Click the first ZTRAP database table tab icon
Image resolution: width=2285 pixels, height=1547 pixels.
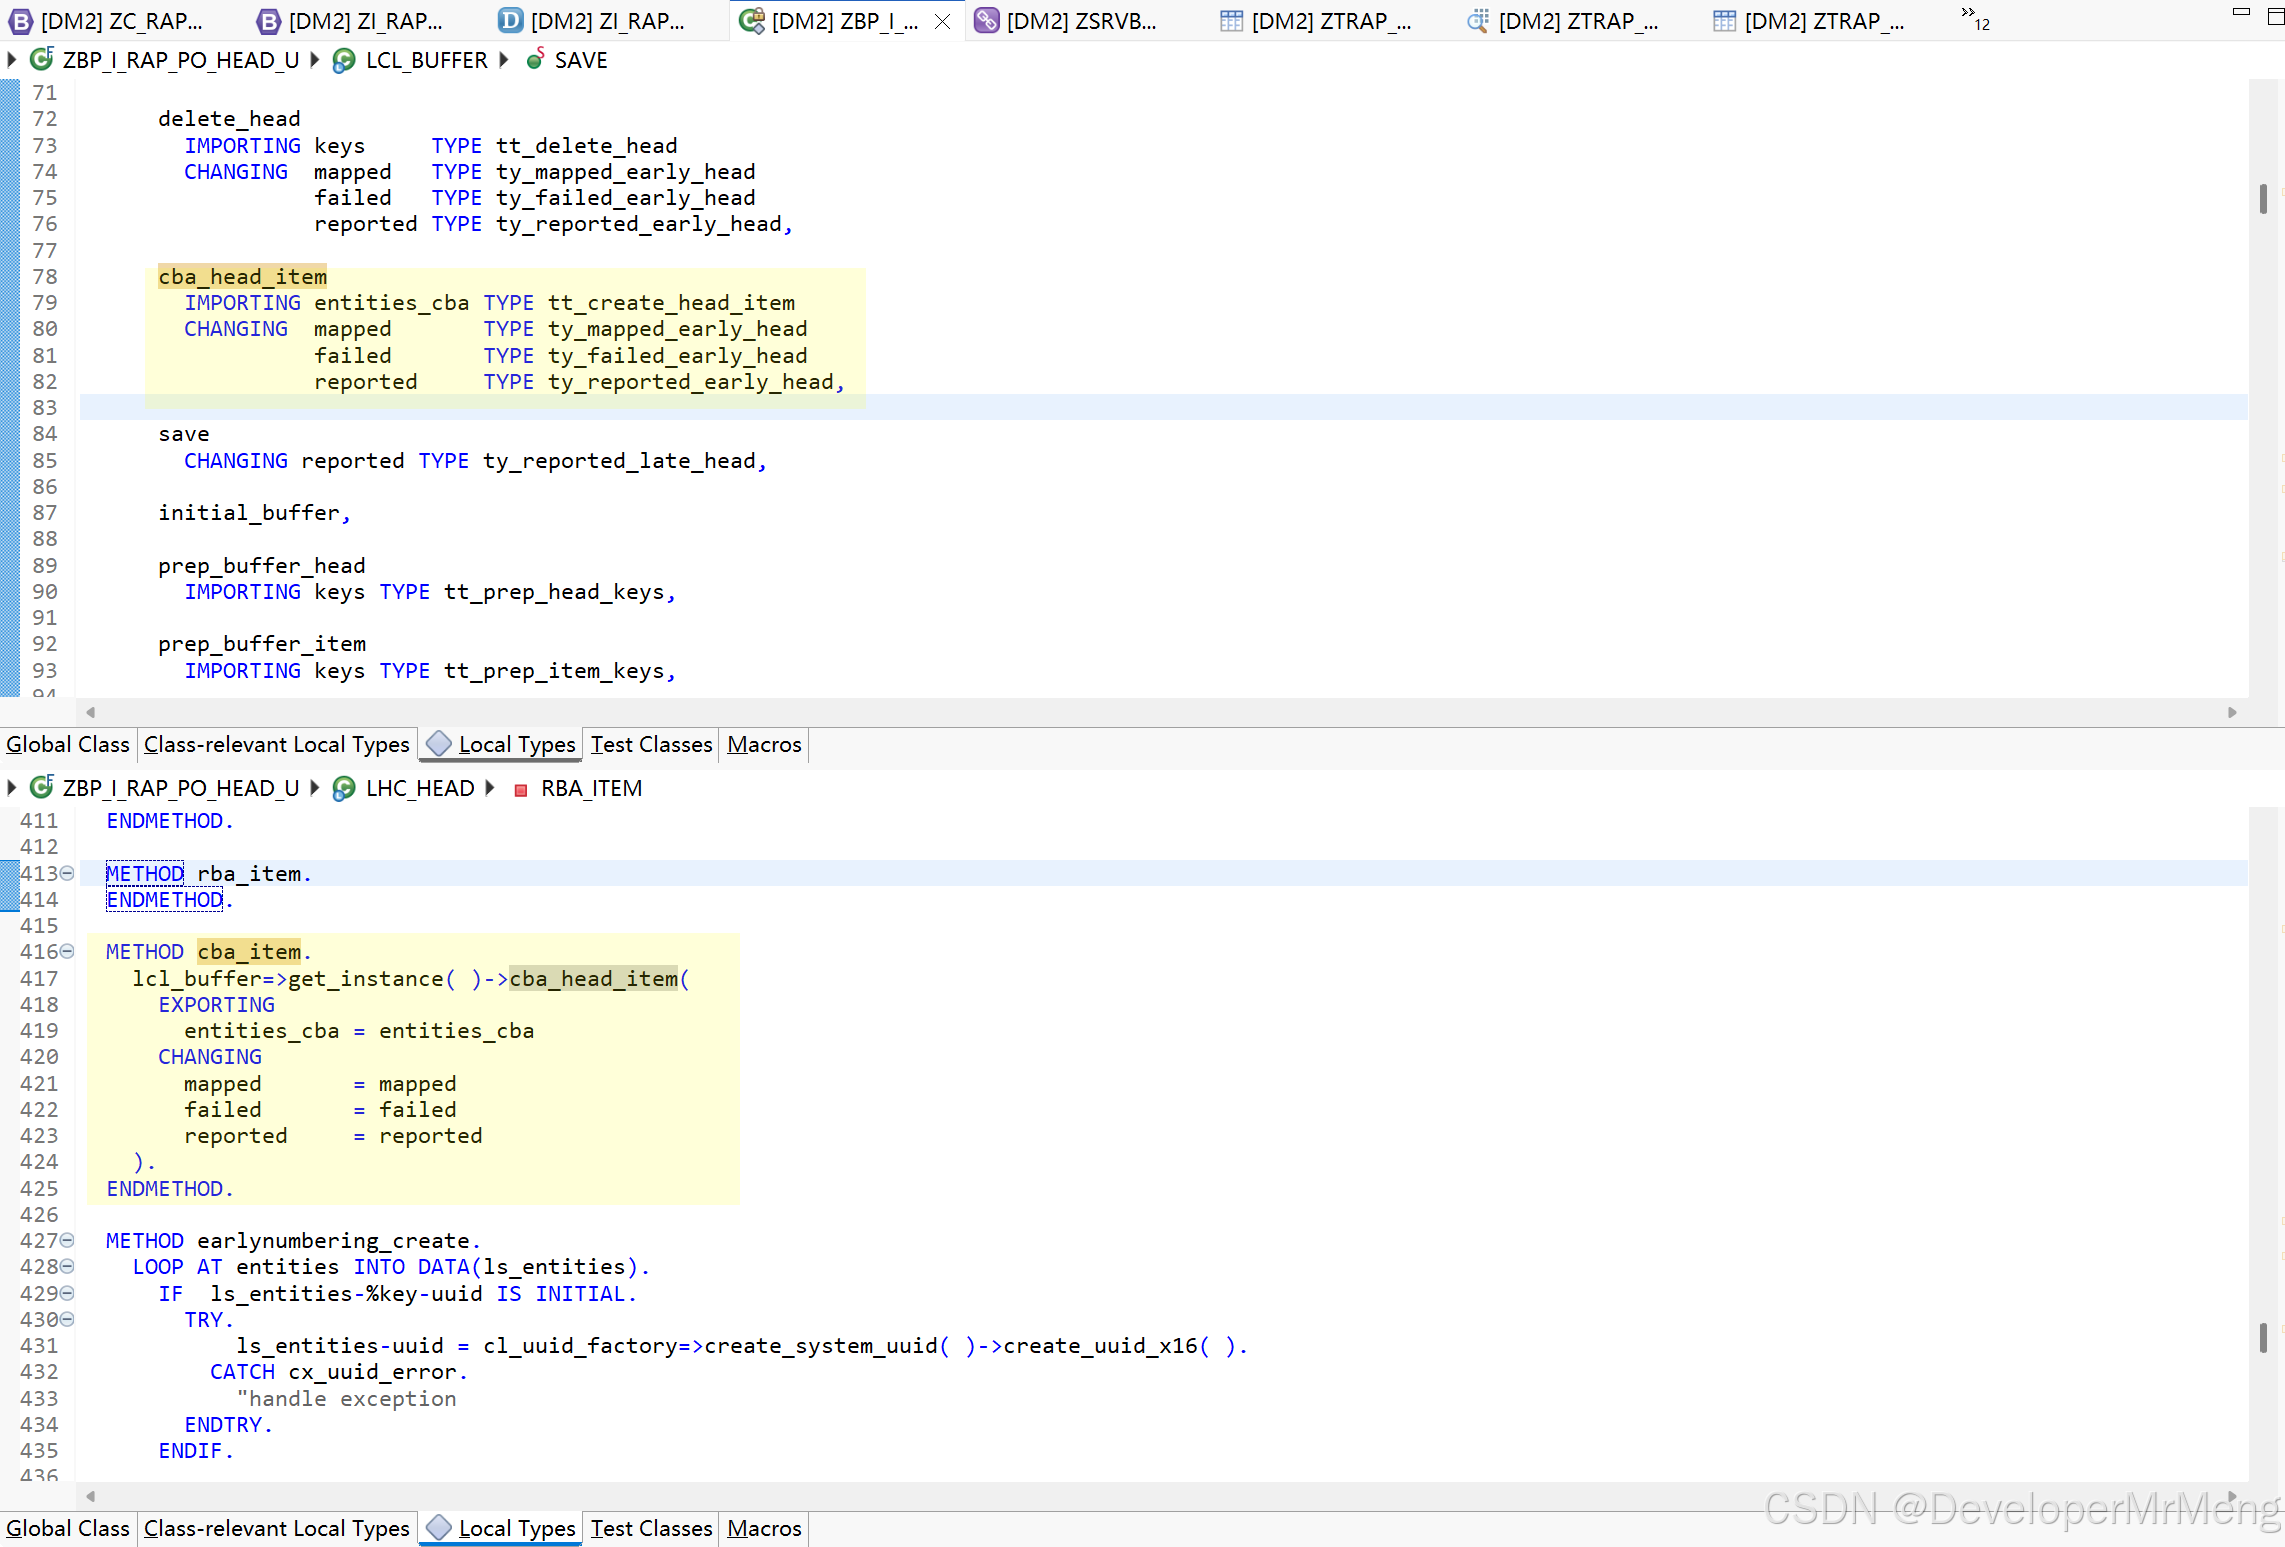coord(1231,21)
